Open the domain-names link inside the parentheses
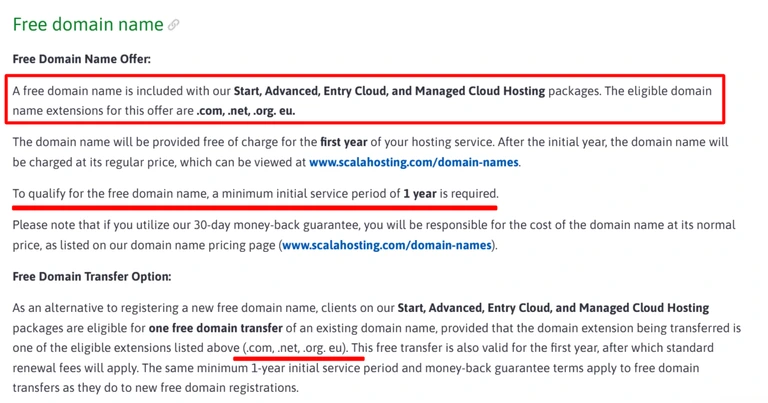 [x=387, y=245]
